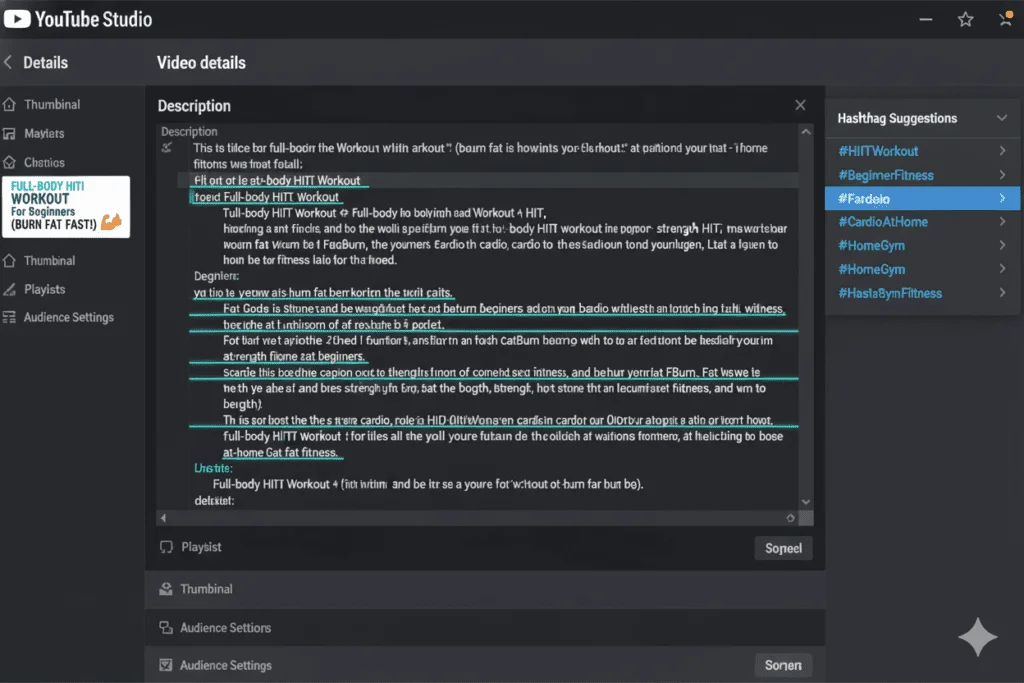Select the highlighted #Fardeio hashtag
1024x683 pixels.
[864, 199]
